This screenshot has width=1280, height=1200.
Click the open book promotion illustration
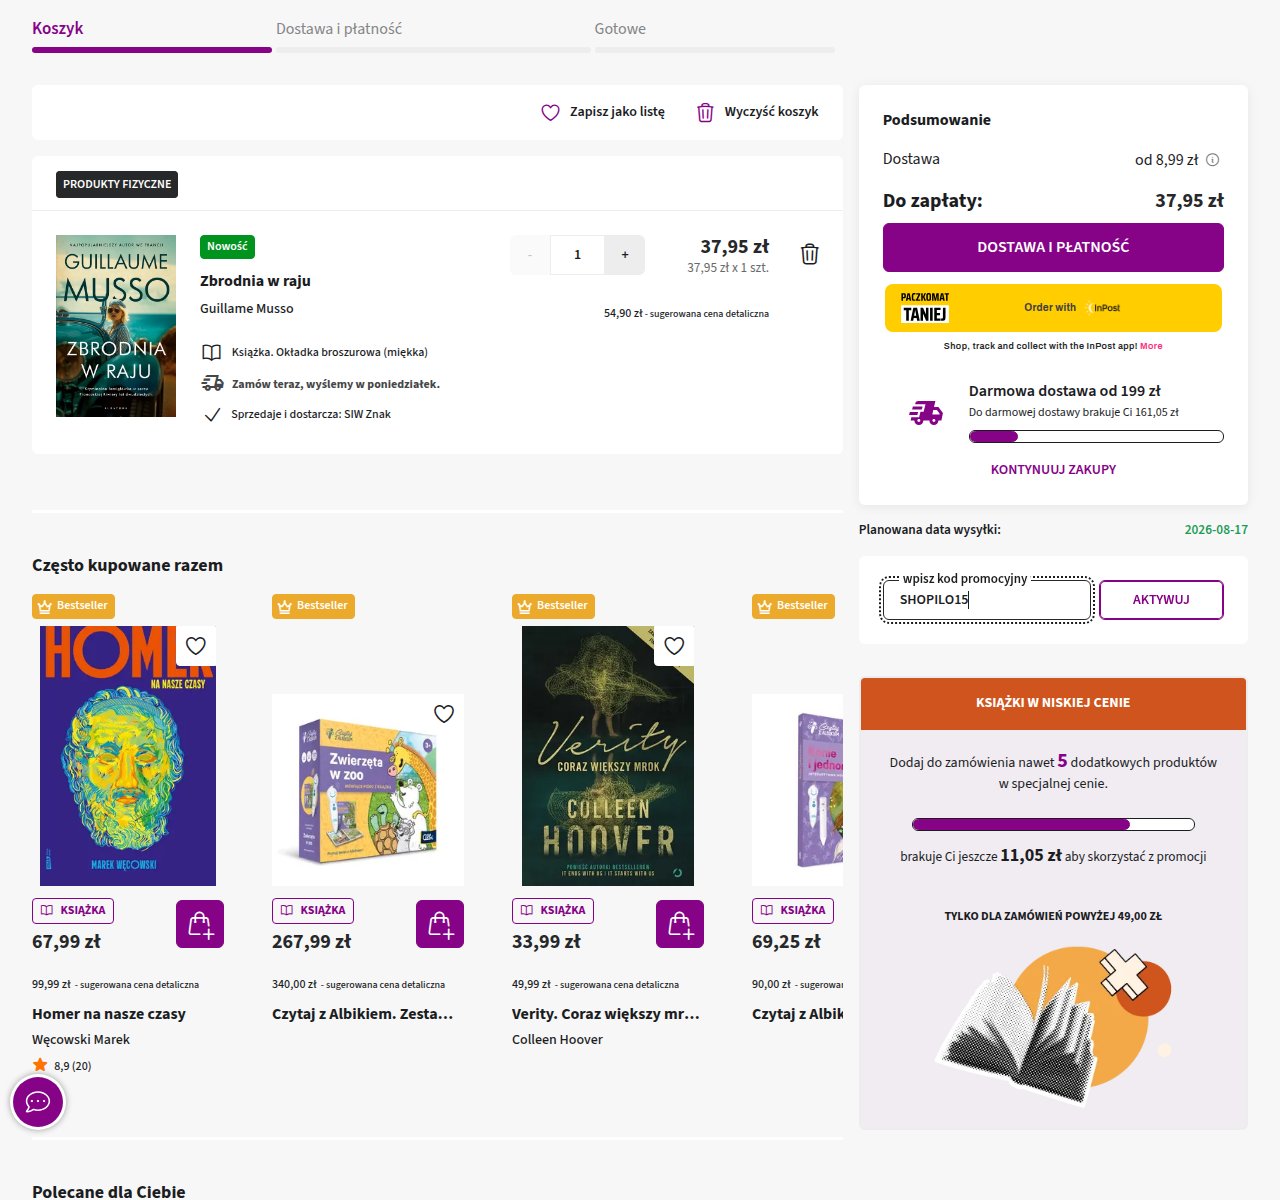[1053, 1025]
